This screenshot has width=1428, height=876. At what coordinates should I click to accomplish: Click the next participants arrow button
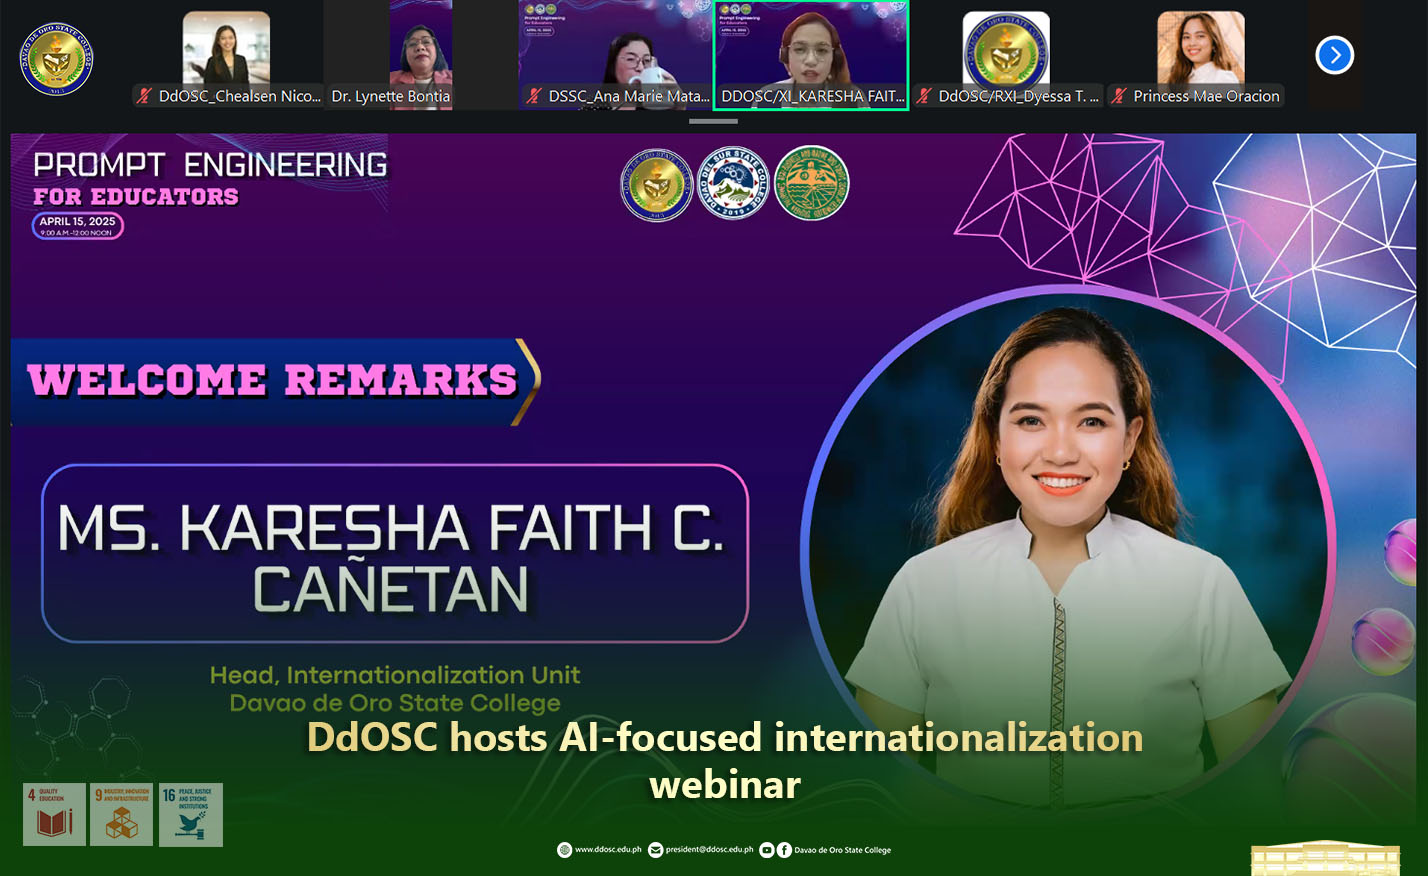[x=1334, y=55]
